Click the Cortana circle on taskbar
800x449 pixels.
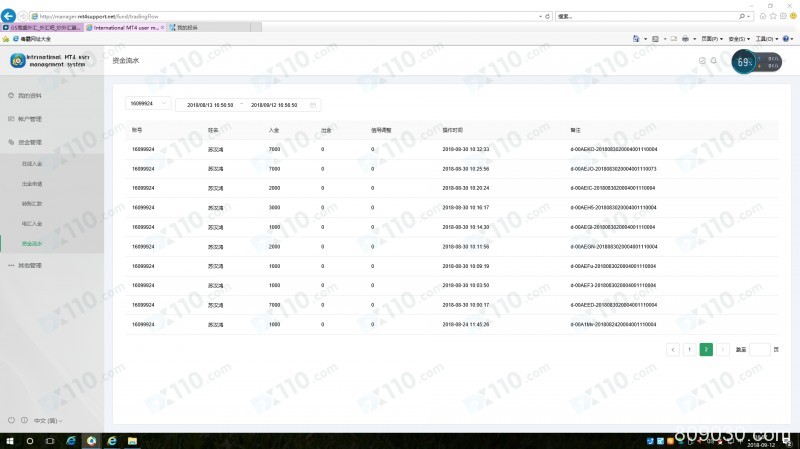30,441
